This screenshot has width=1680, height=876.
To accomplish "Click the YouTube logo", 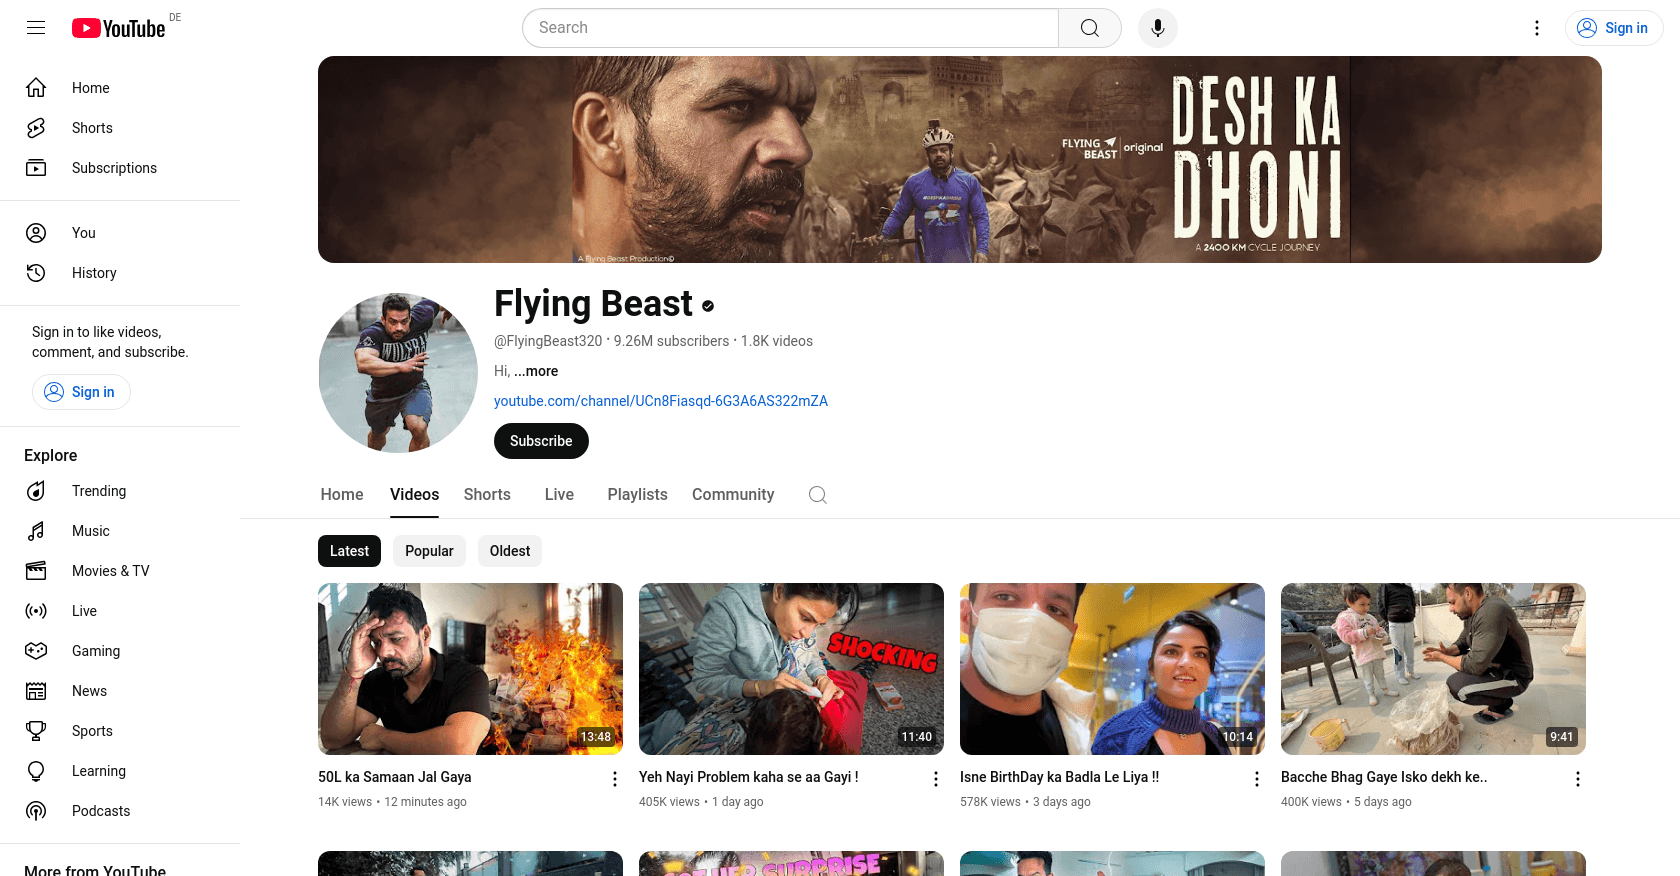I will [x=118, y=28].
